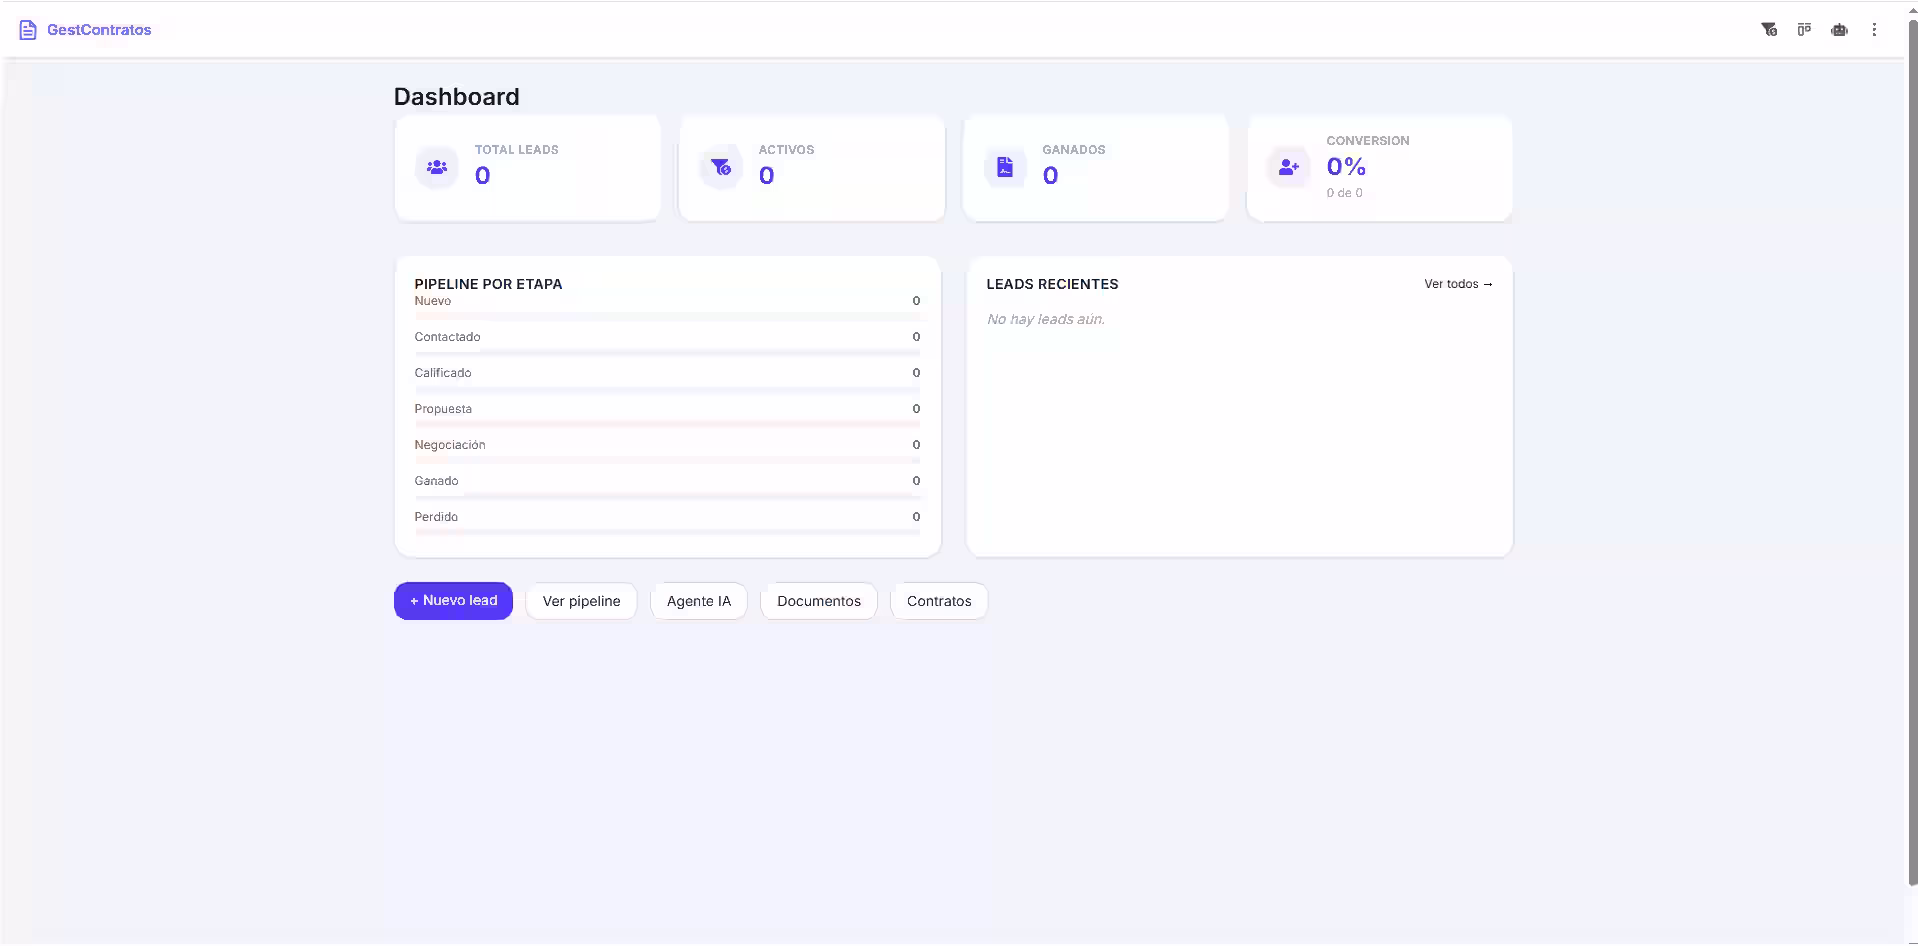This screenshot has height=946, width=1918.
Task: Click the Ver todos link
Action: pyautogui.click(x=1458, y=284)
